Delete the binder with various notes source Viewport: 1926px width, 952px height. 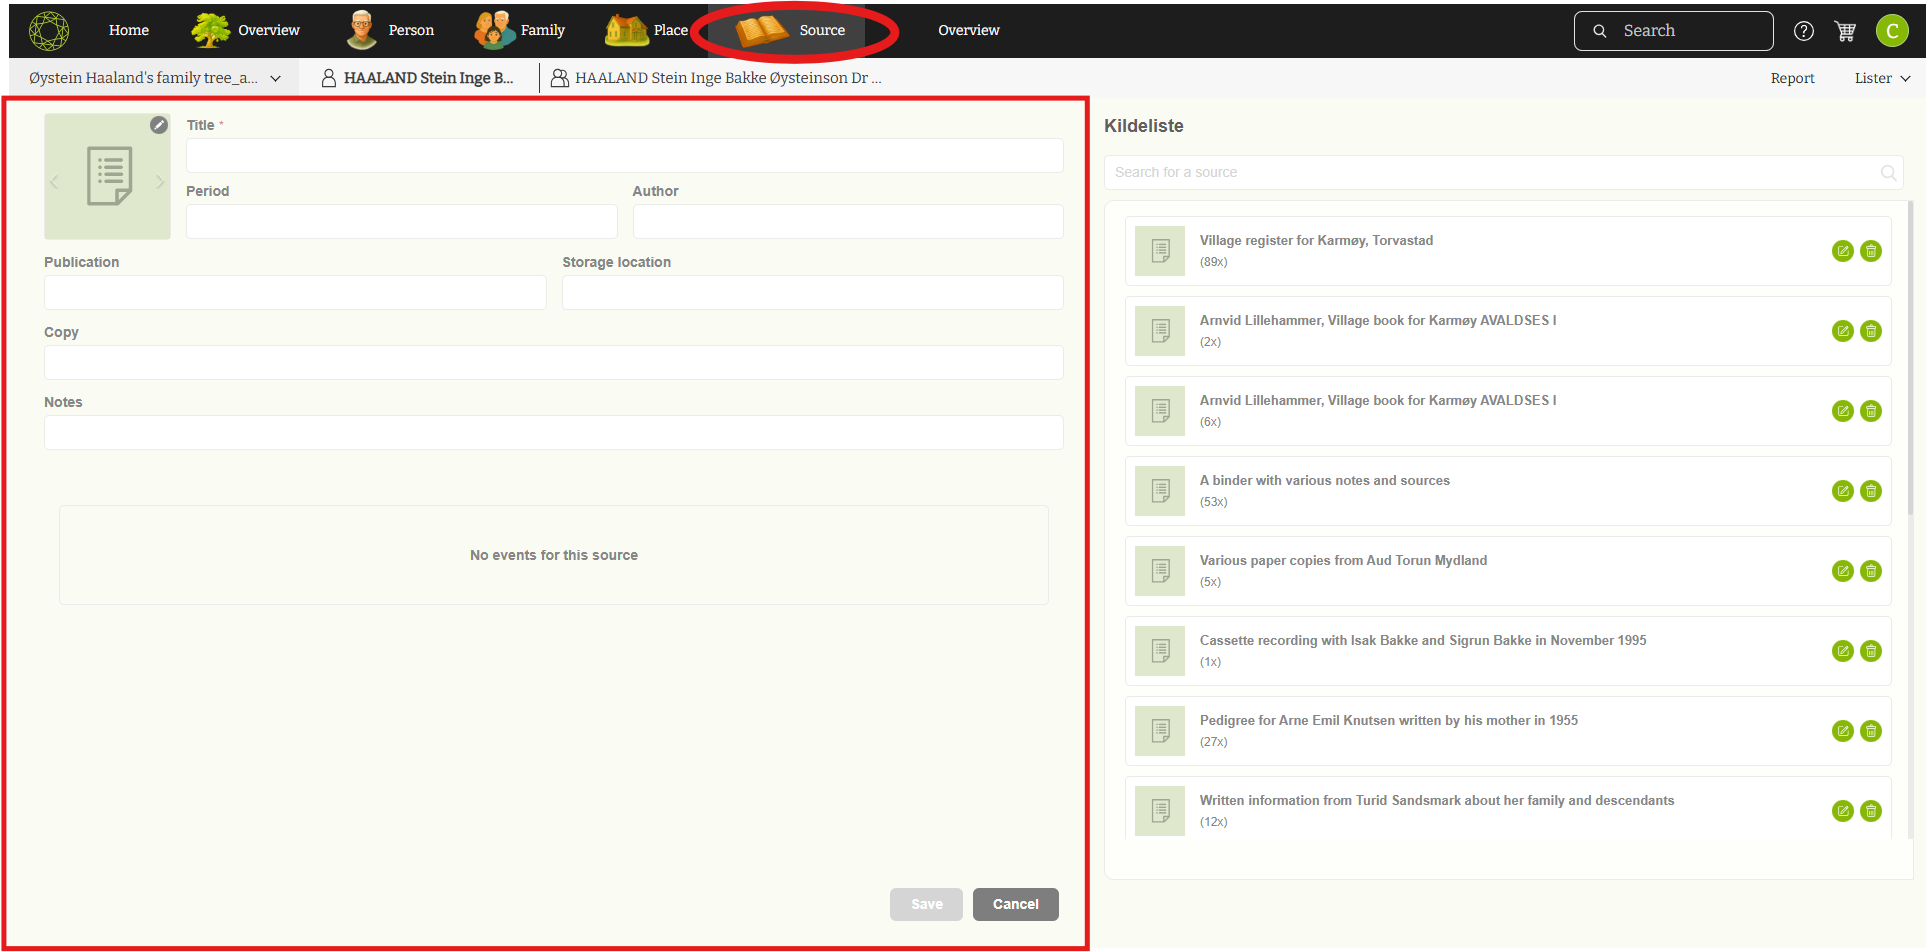1870,491
